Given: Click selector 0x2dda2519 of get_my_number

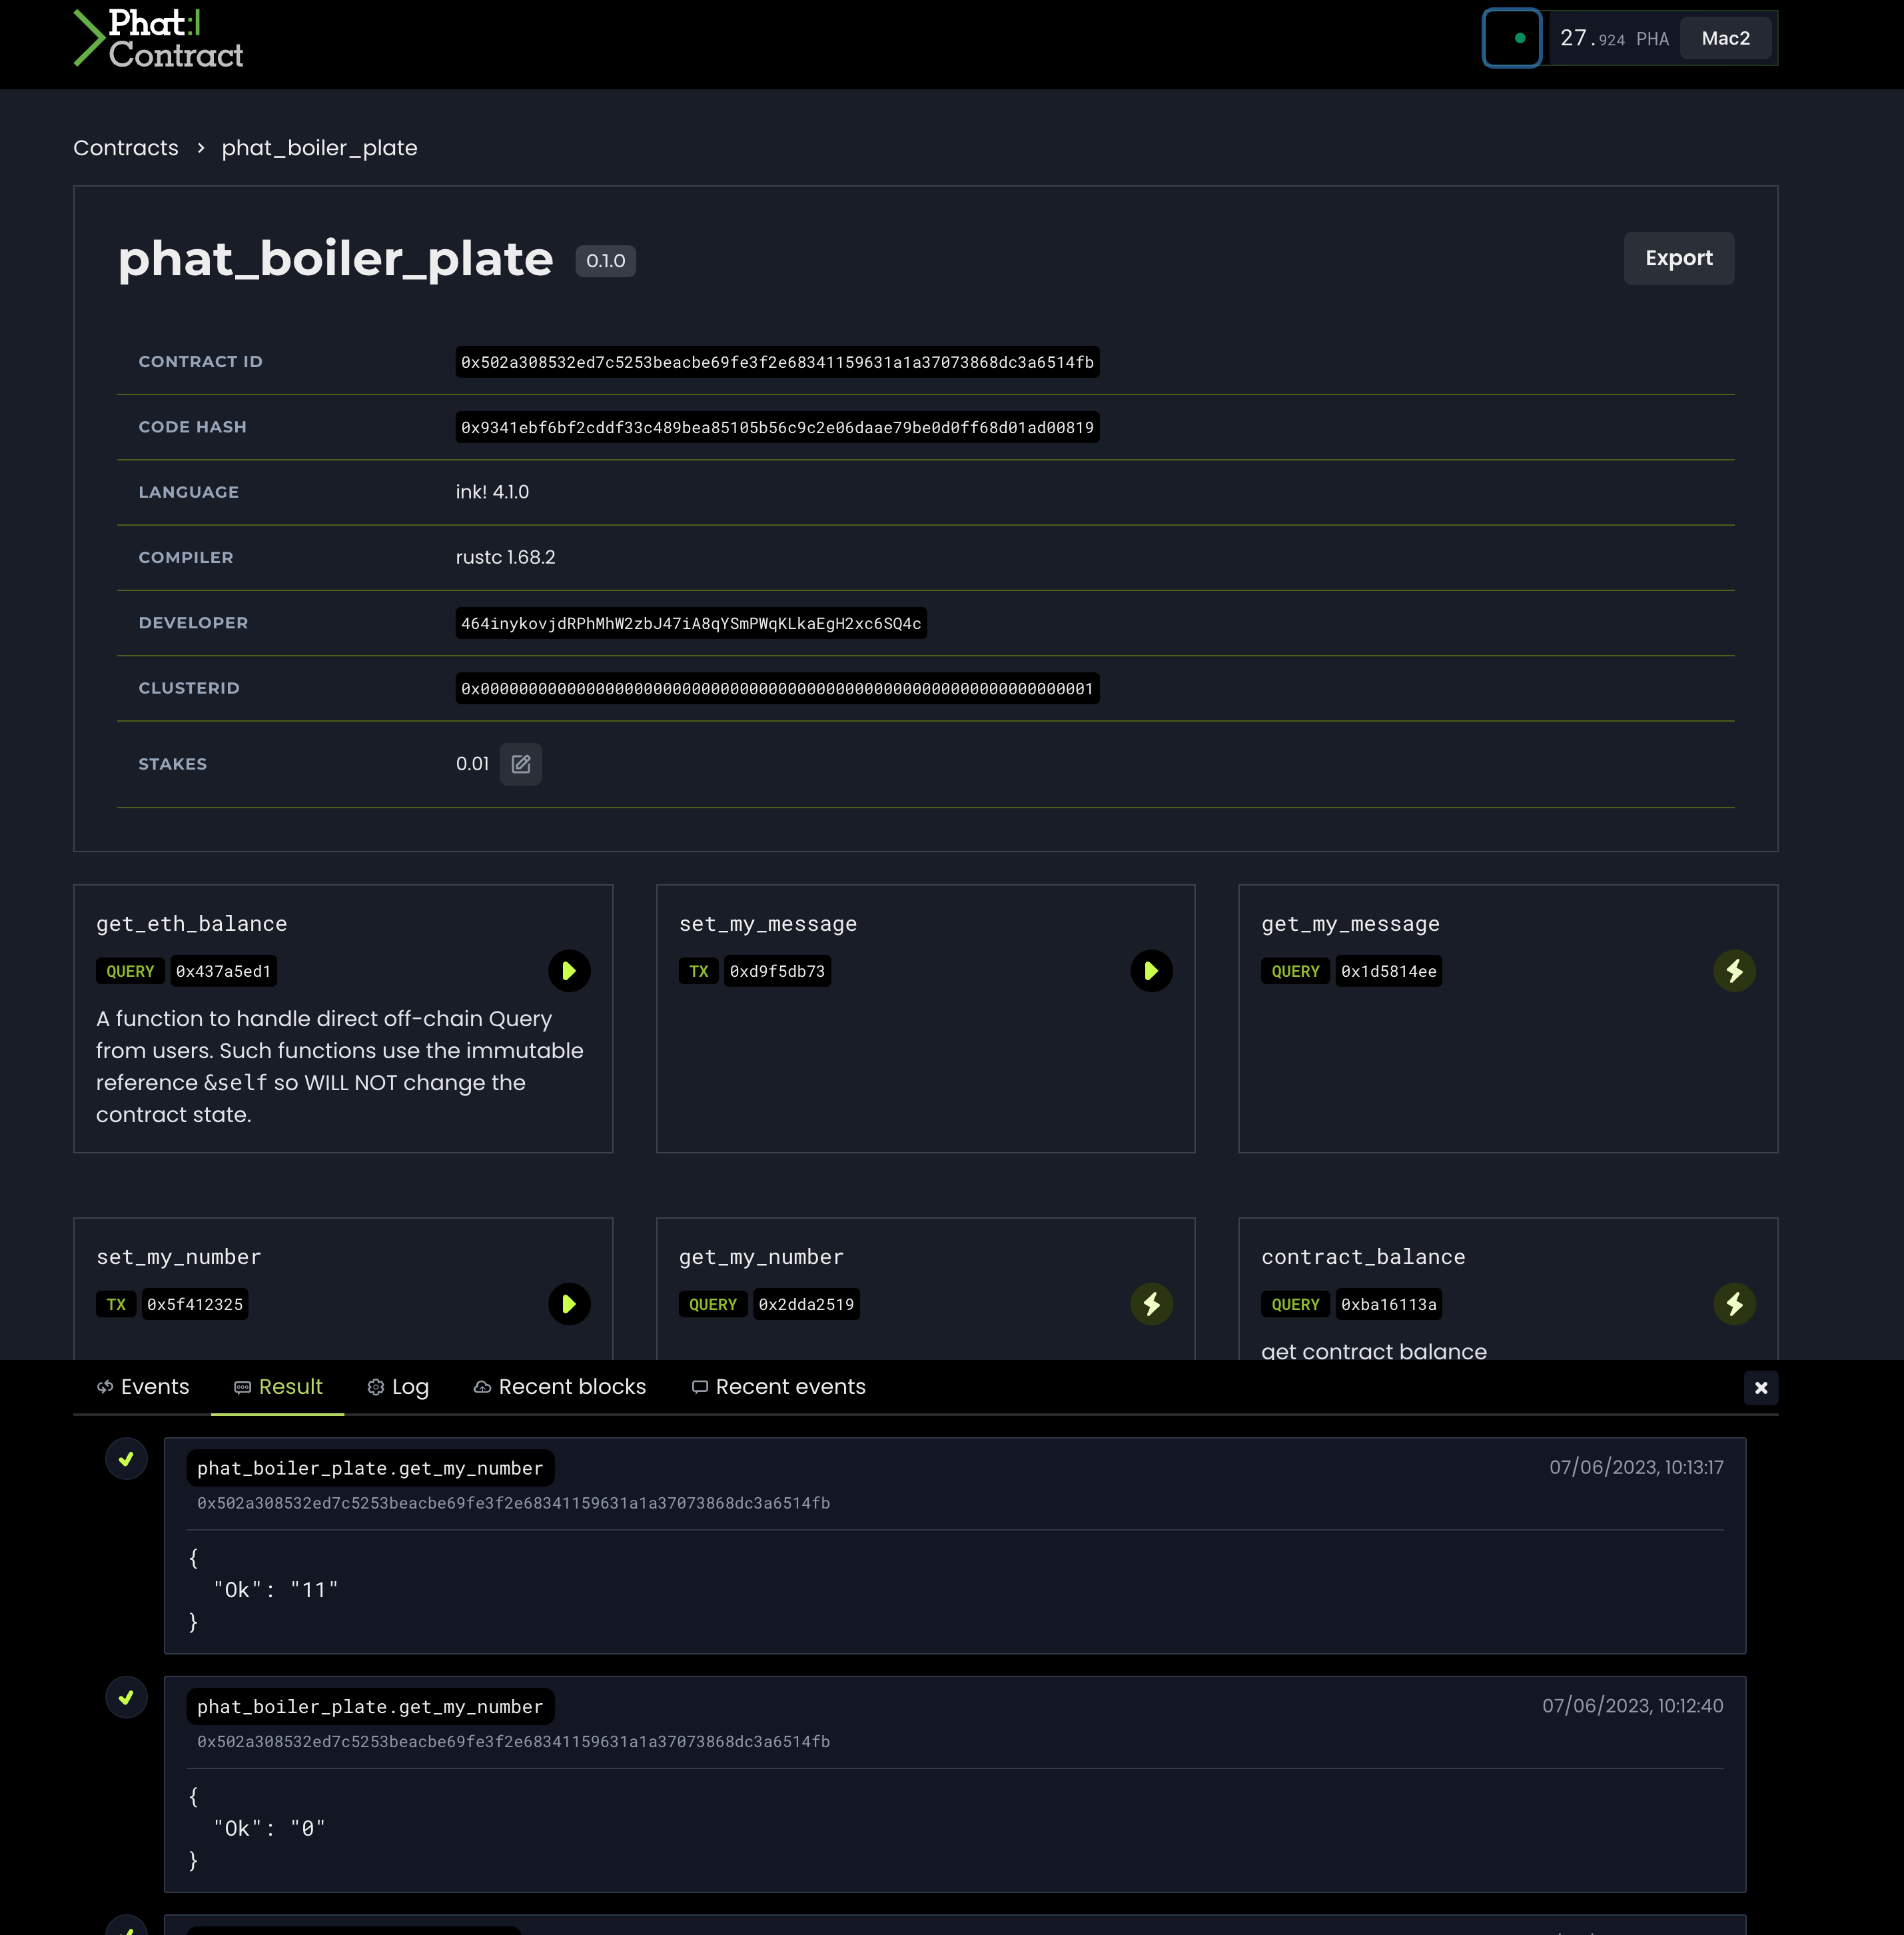Looking at the screenshot, I should (806, 1304).
